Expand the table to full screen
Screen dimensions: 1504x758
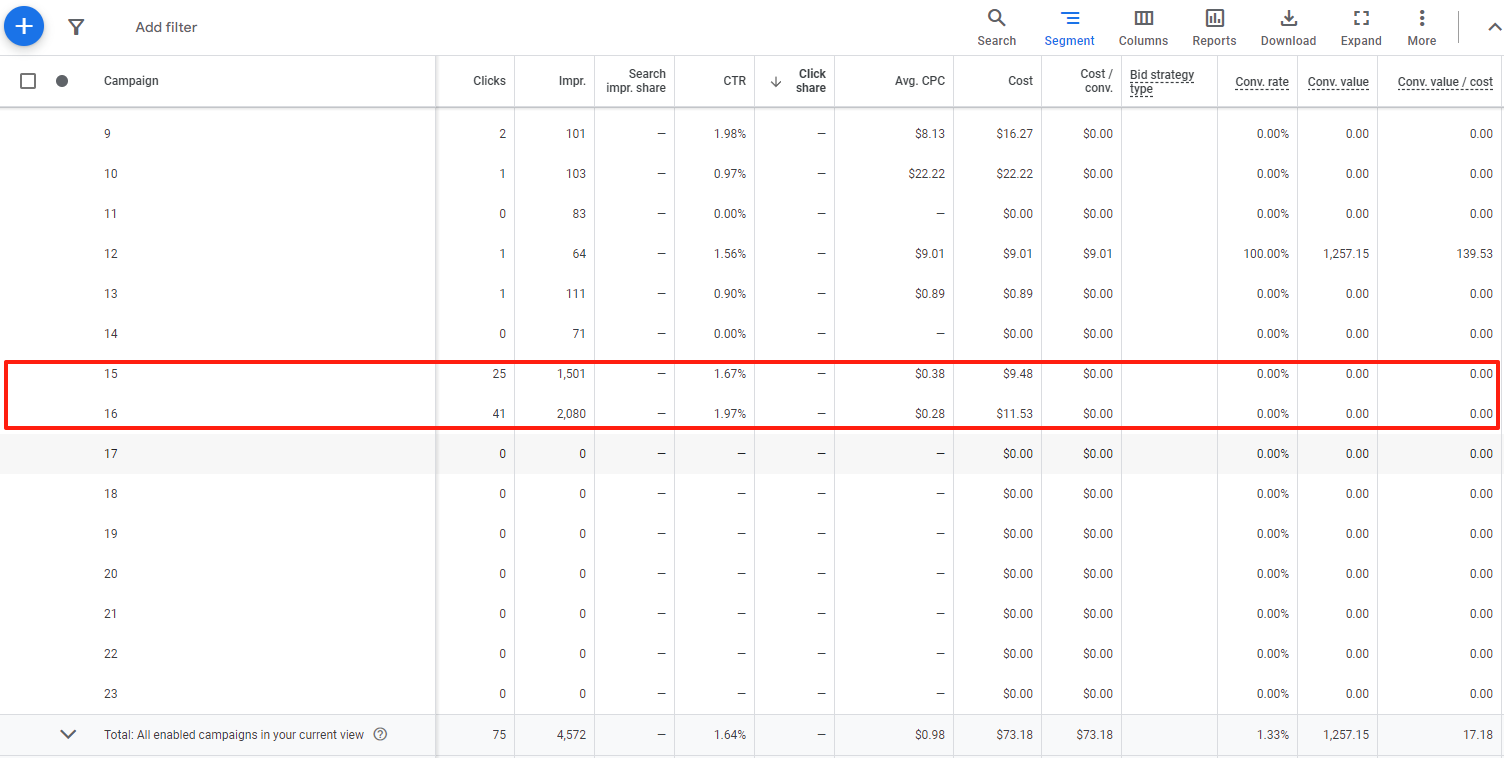(x=1361, y=27)
